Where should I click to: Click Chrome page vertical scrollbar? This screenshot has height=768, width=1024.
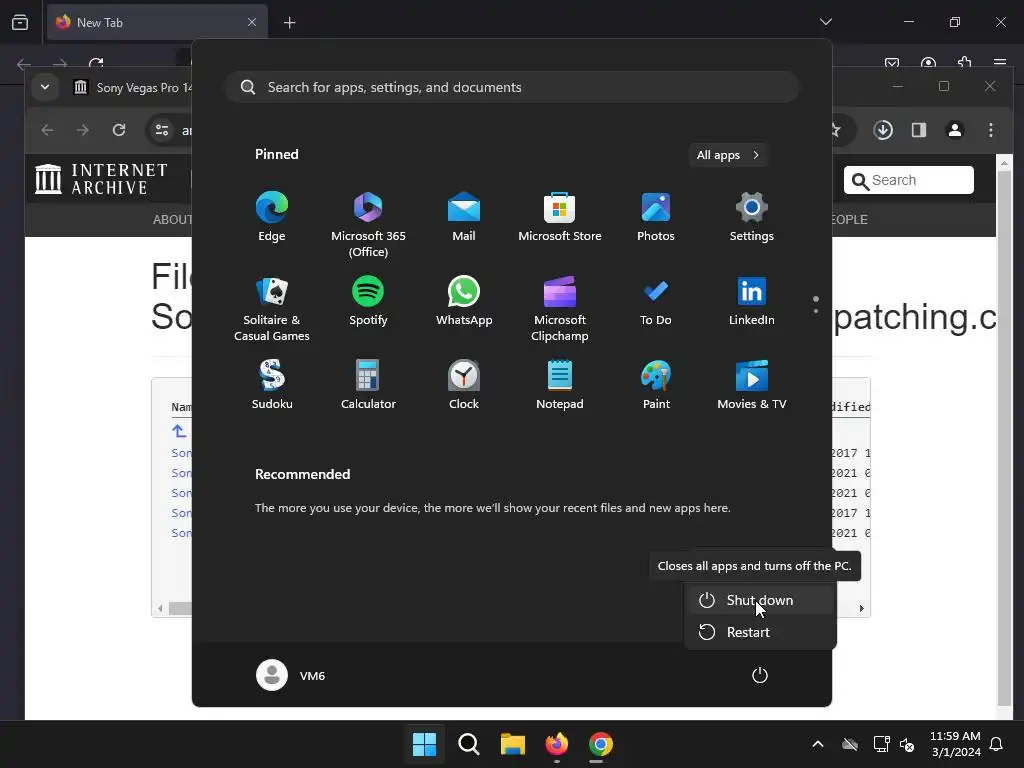tap(1004, 438)
